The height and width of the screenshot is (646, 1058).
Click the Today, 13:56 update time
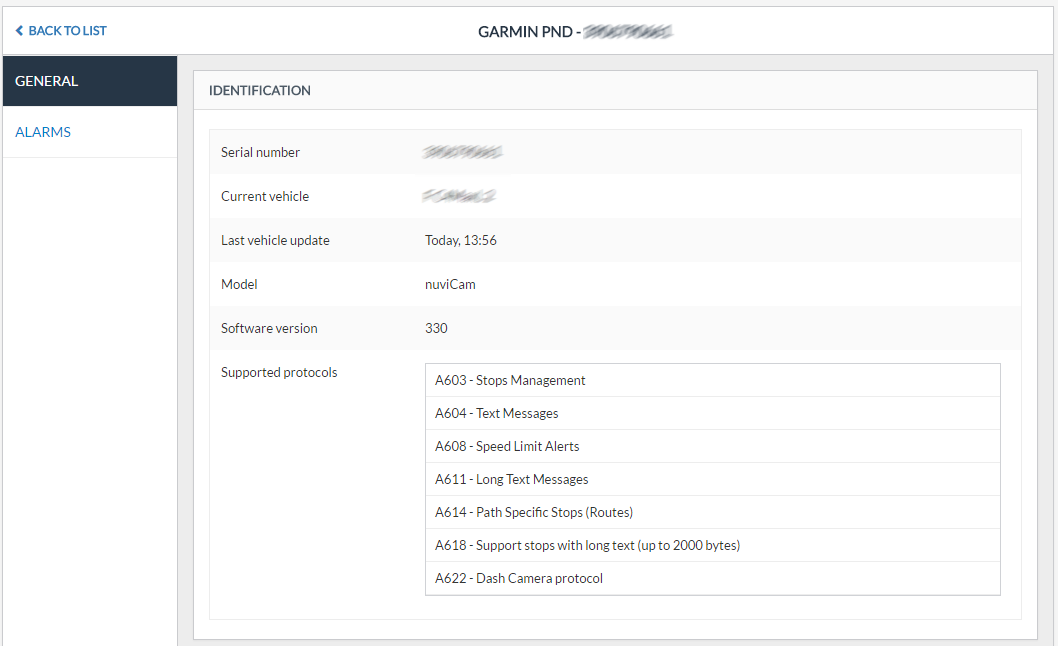(x=461, y=240)
